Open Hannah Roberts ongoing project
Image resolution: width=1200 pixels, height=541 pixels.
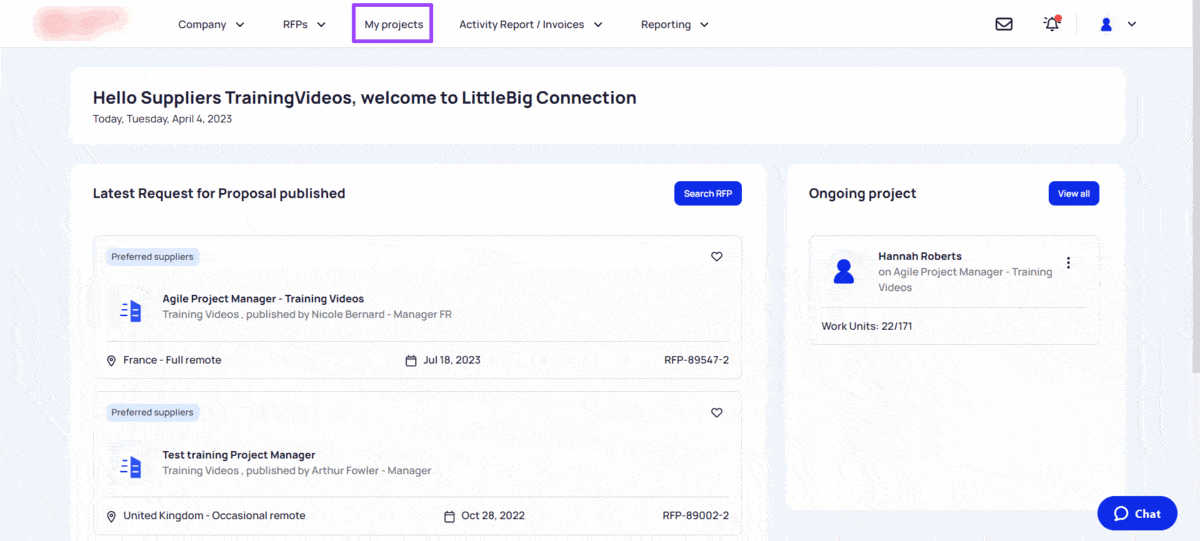[x=953, y=290]
